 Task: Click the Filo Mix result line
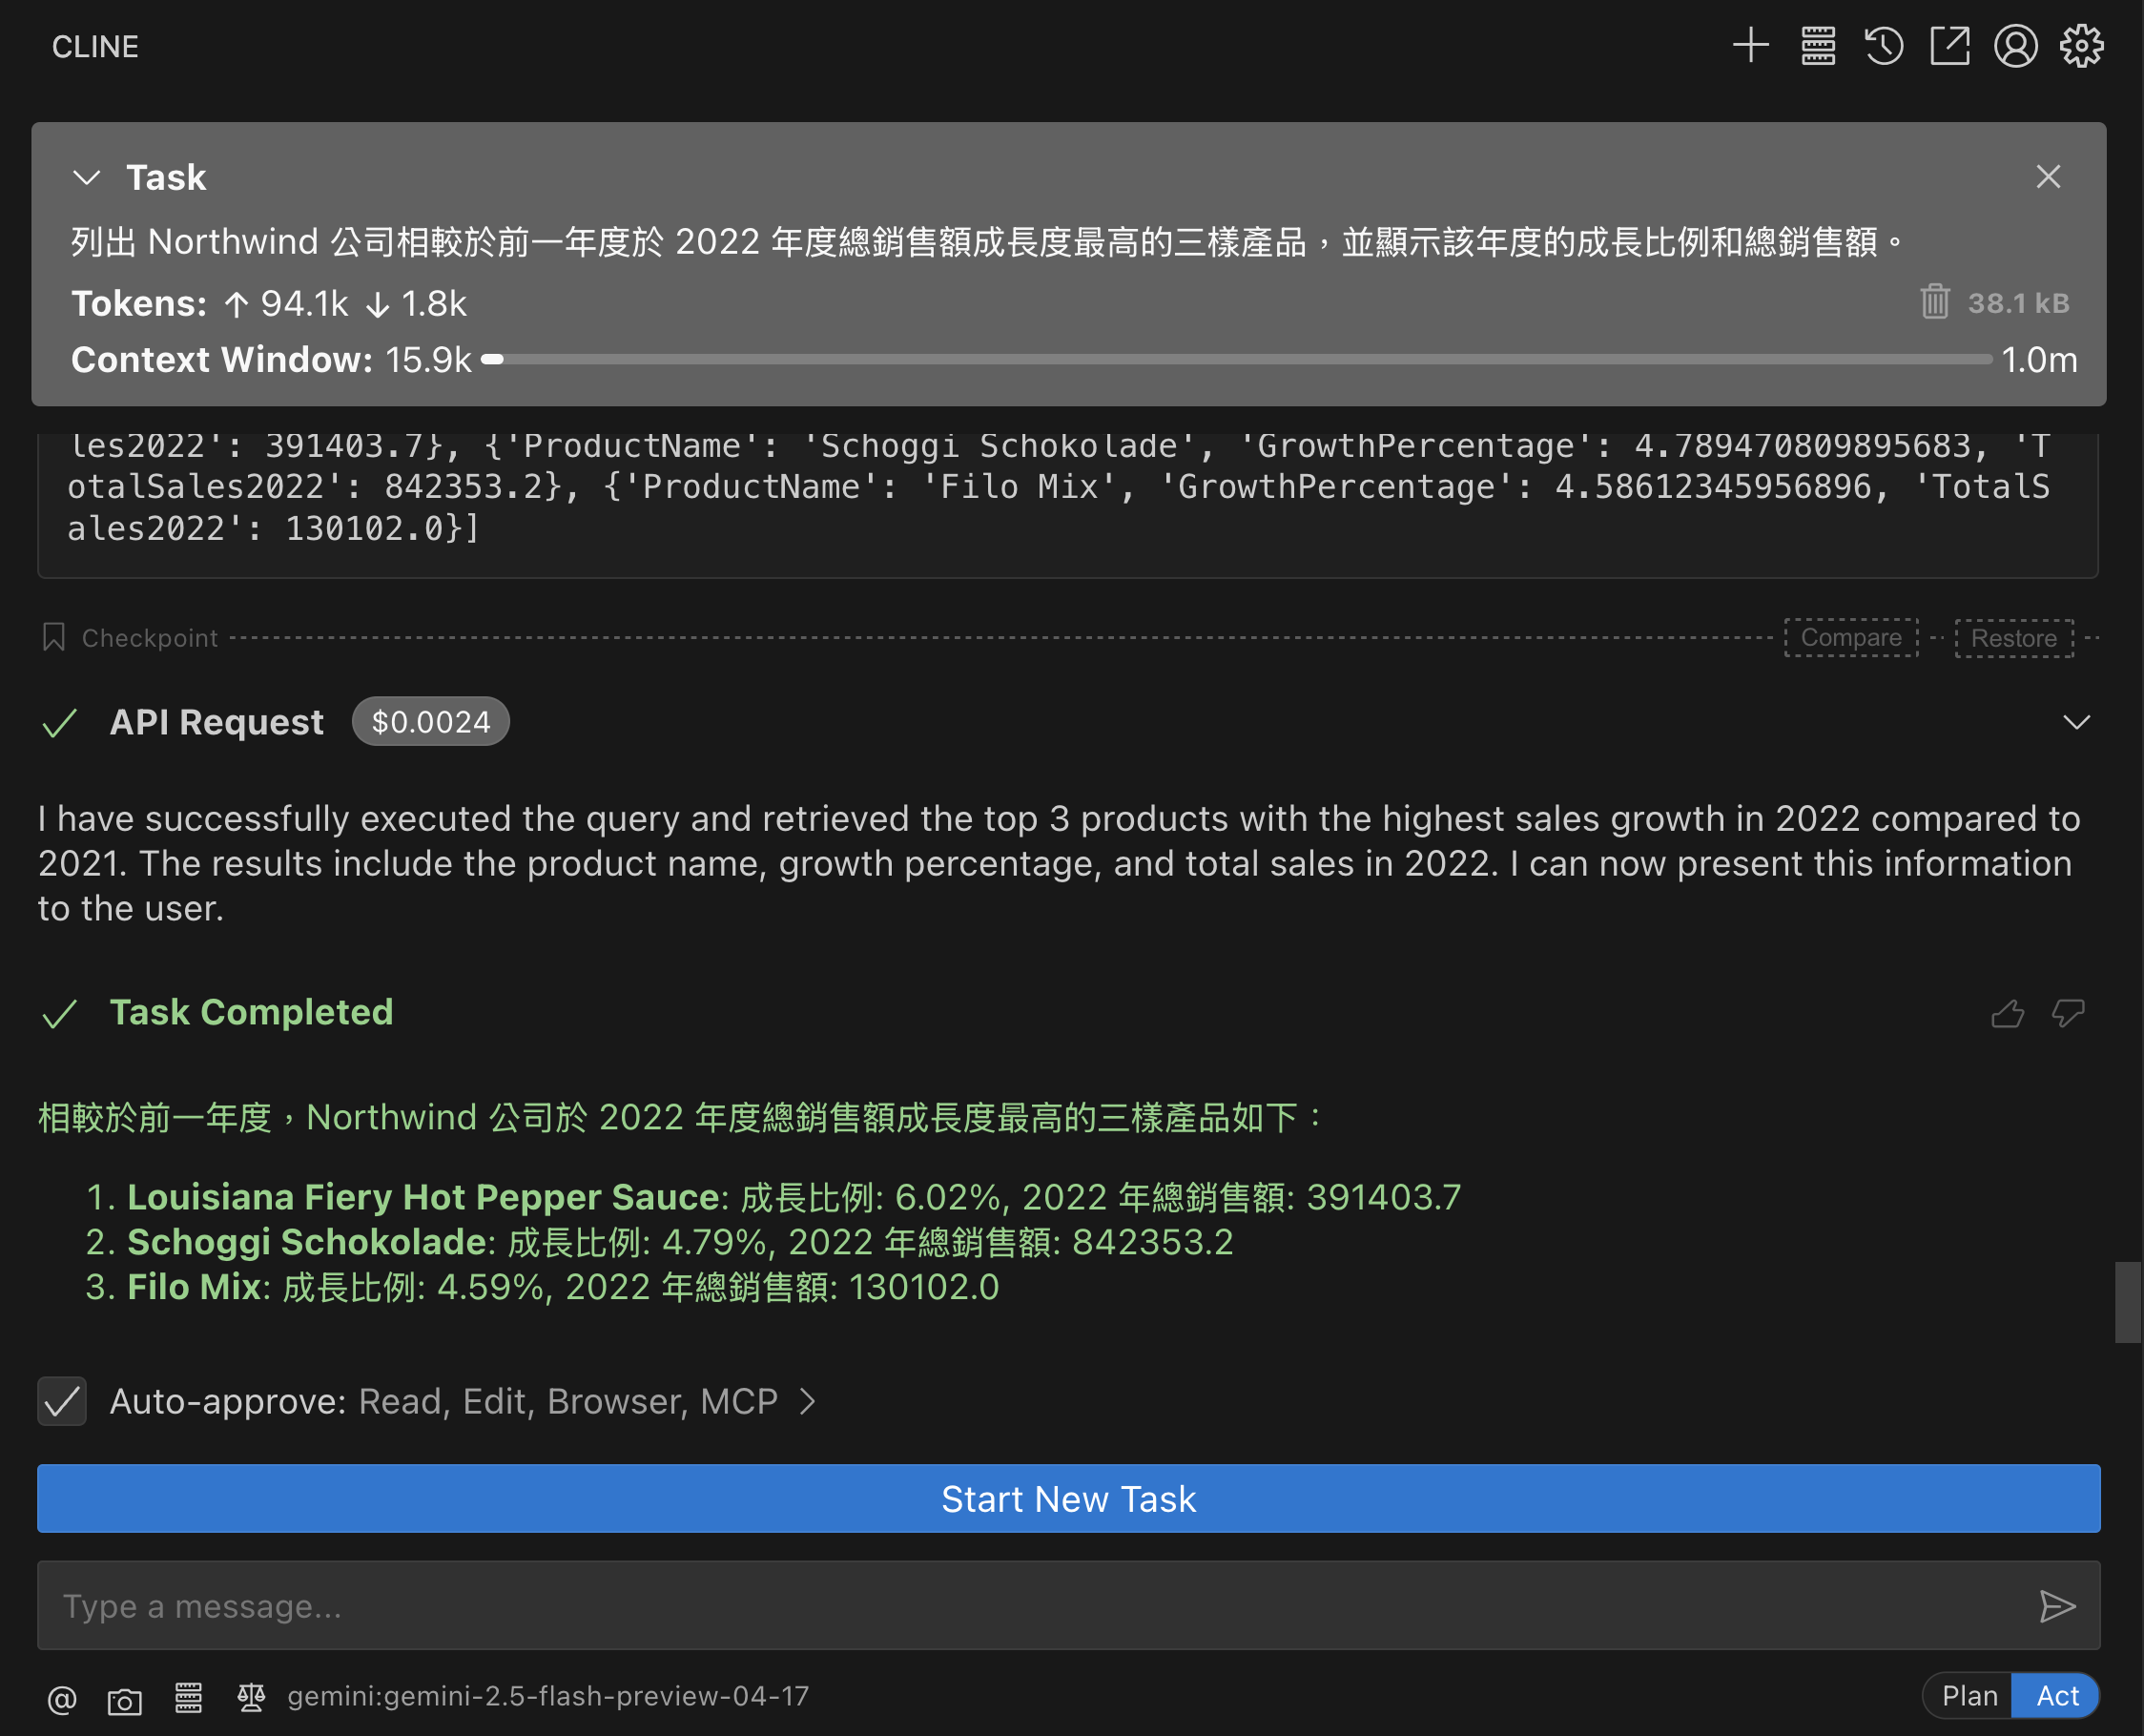(x=563, y=1287)
